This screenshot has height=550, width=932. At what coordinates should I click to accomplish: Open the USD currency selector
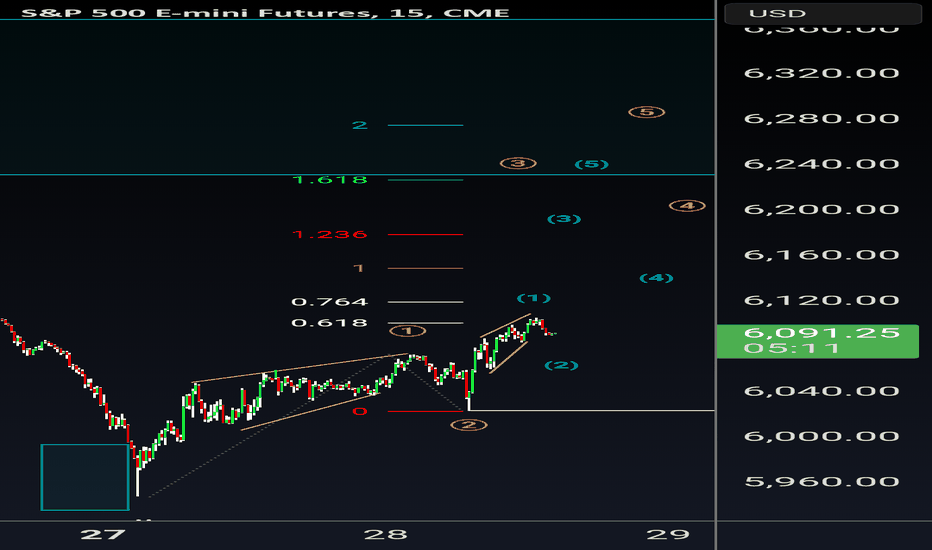coord(823,13)
